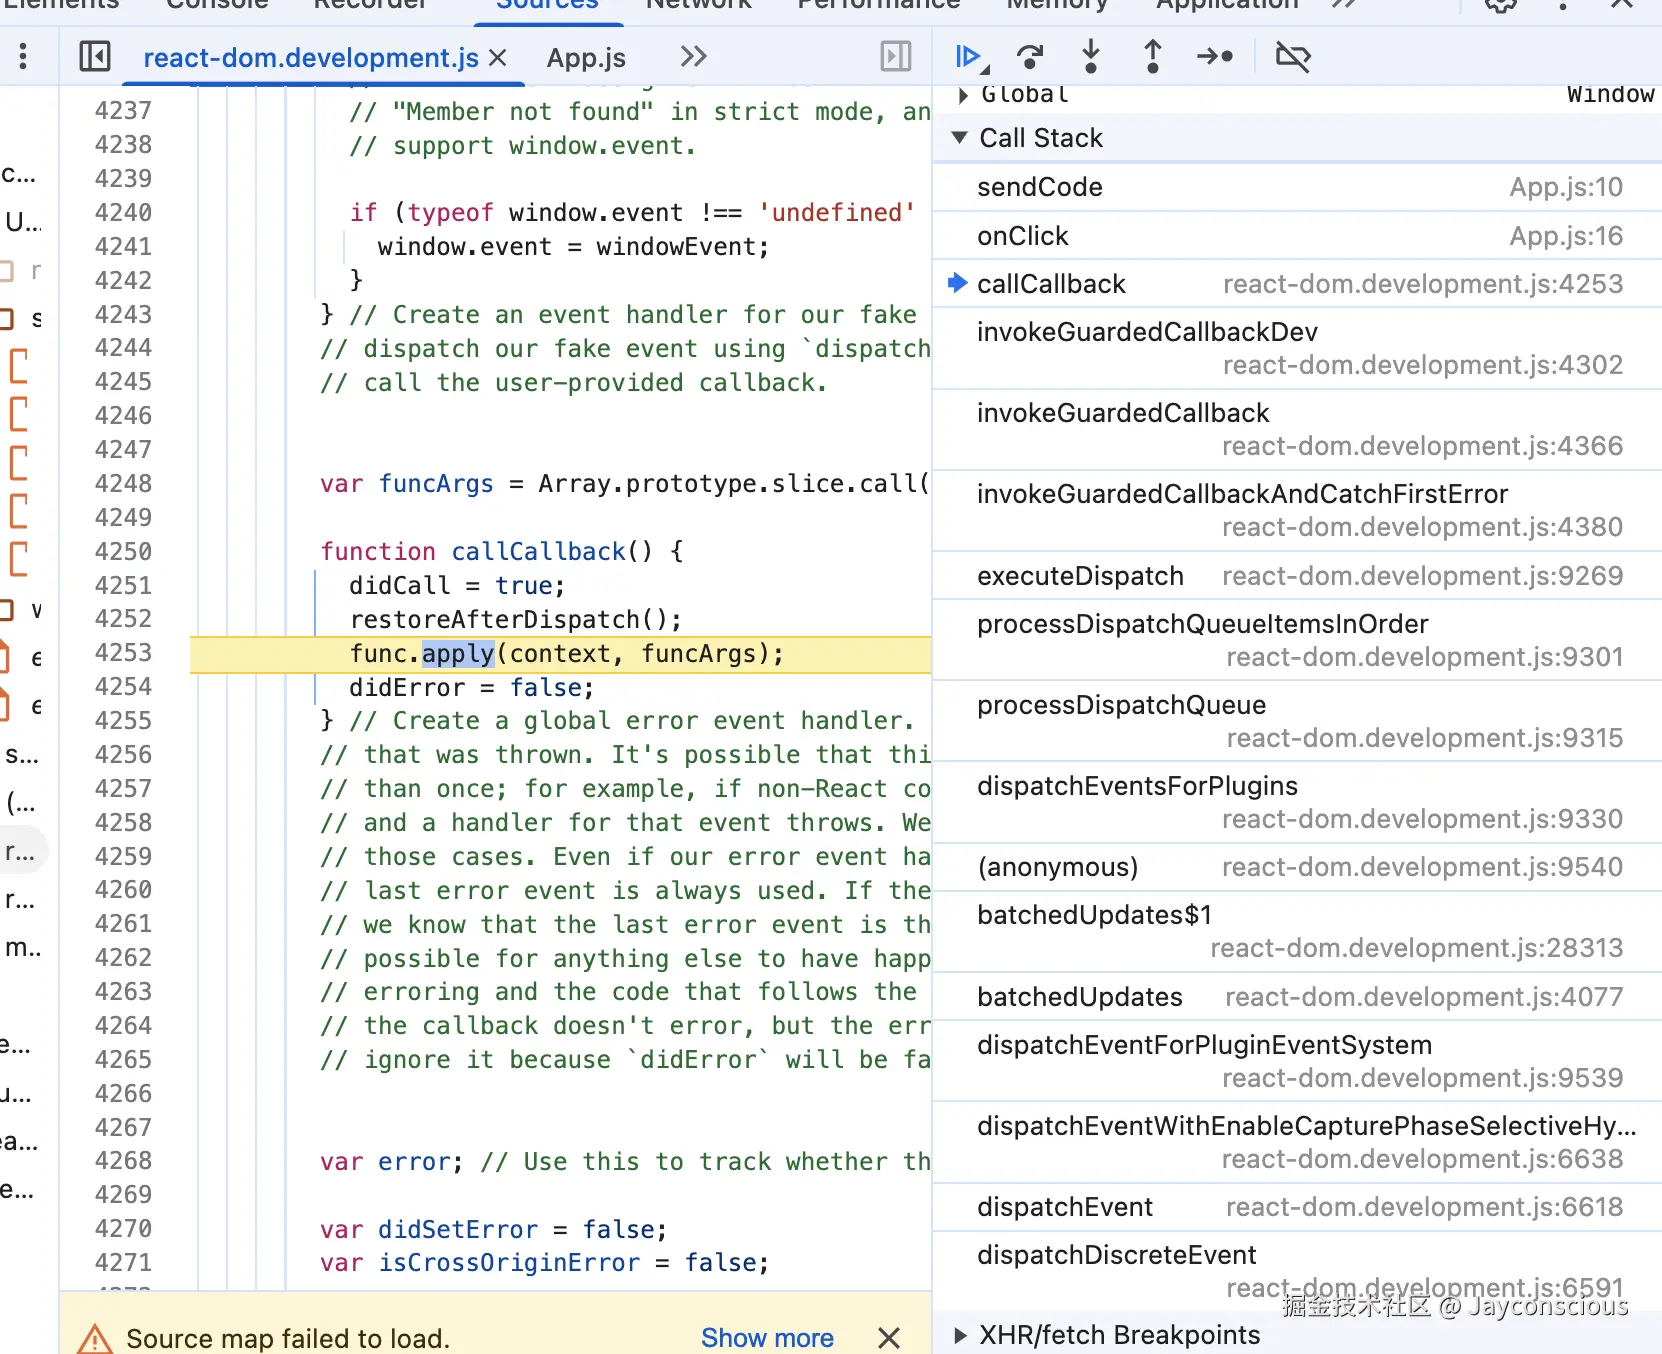This screenshot has width=1662, height=1354.
Task: Deactivate breakpoints
Action: (1293, 57)
